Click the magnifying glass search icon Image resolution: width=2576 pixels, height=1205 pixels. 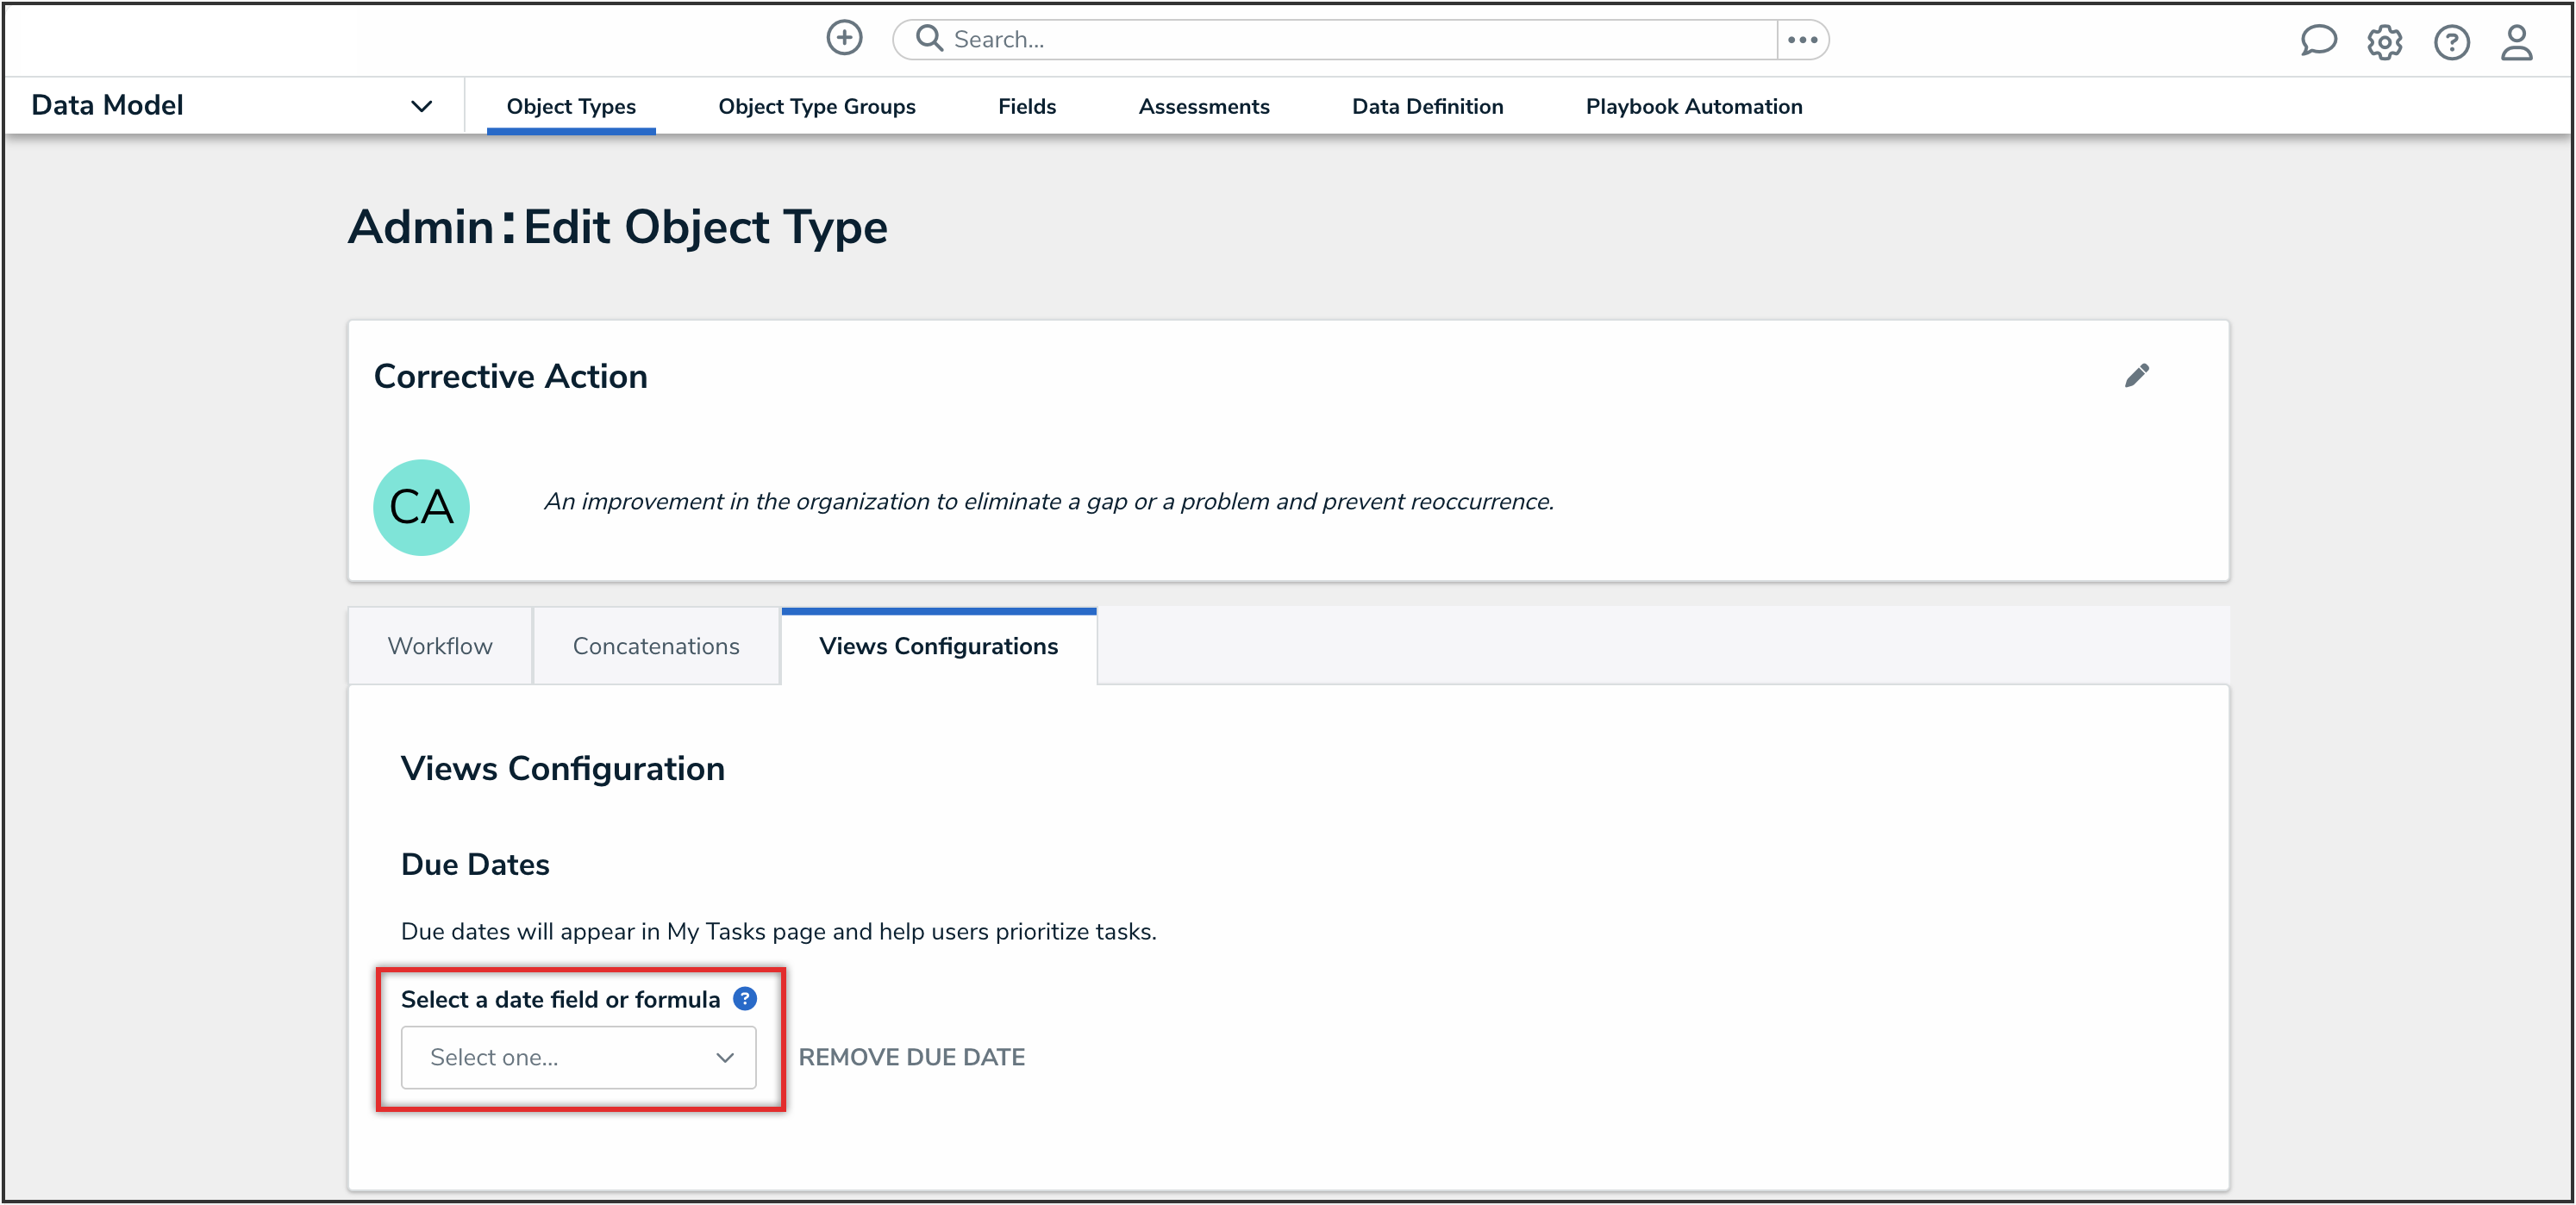(929, 39)
